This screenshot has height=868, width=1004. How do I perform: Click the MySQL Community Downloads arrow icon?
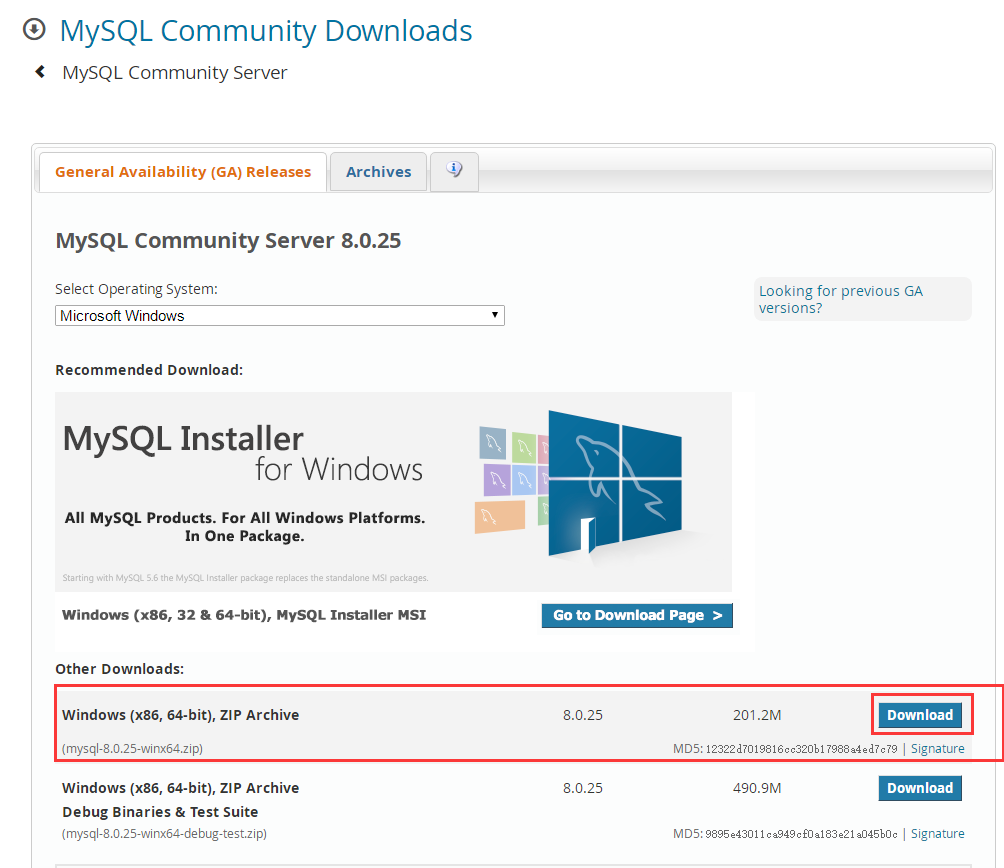point(33,30)
